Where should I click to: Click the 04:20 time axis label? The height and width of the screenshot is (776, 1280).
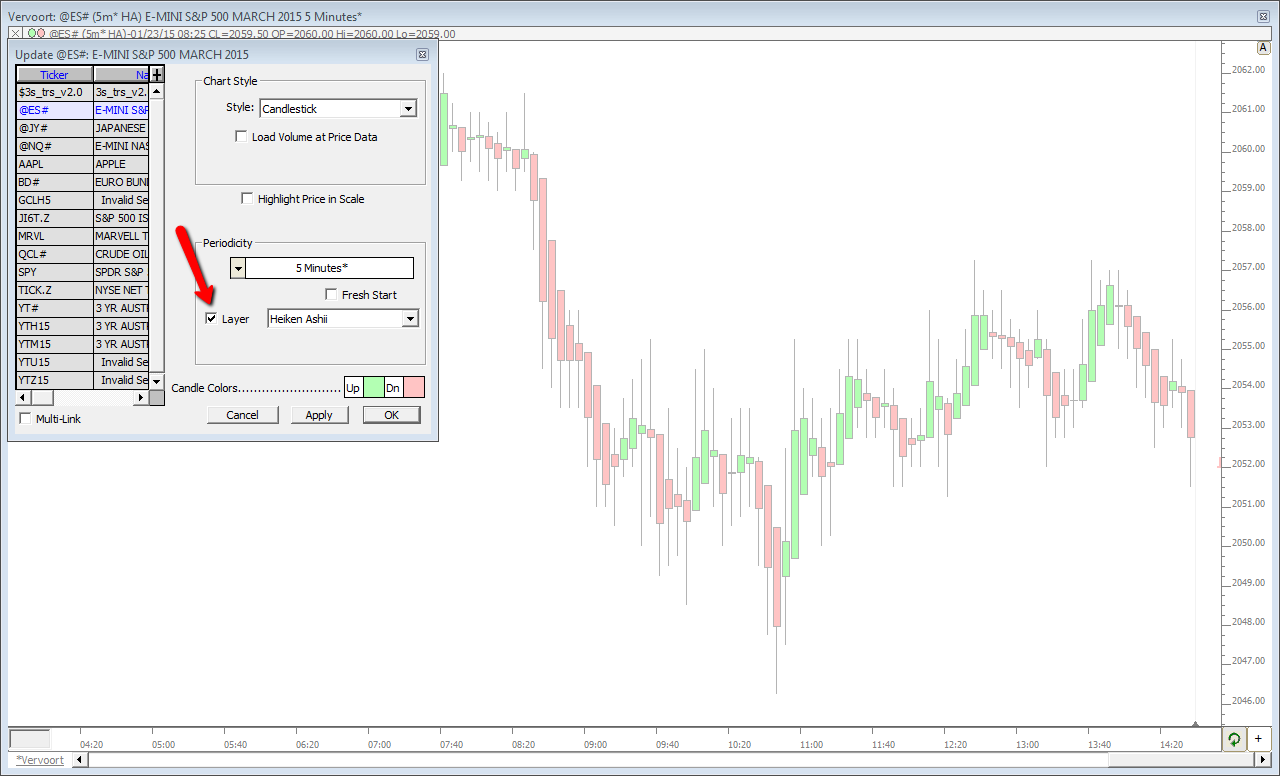pyautogui.click(x=93, y=745)
